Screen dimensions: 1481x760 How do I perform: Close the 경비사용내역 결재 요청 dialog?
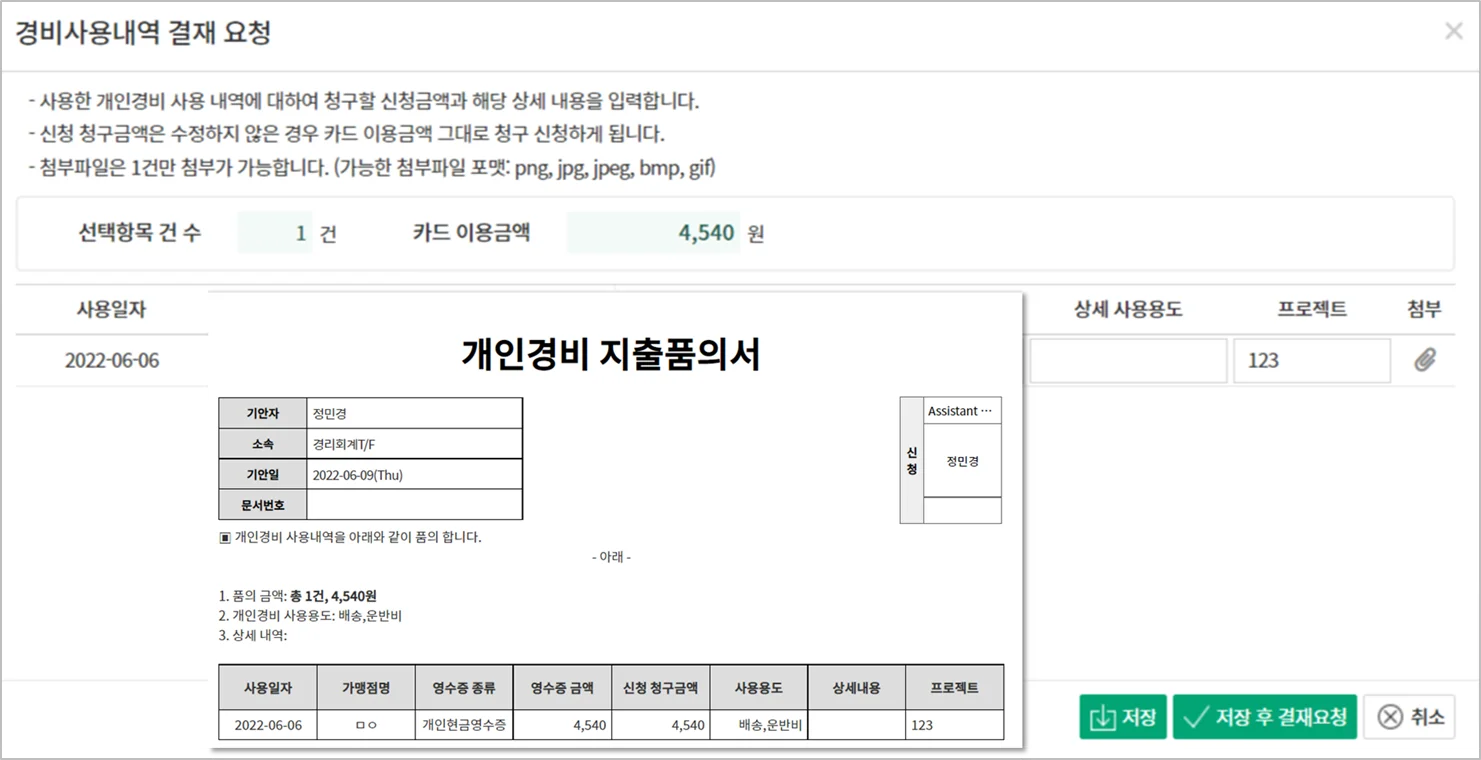pyautogui.click(x=1452, y=31)
